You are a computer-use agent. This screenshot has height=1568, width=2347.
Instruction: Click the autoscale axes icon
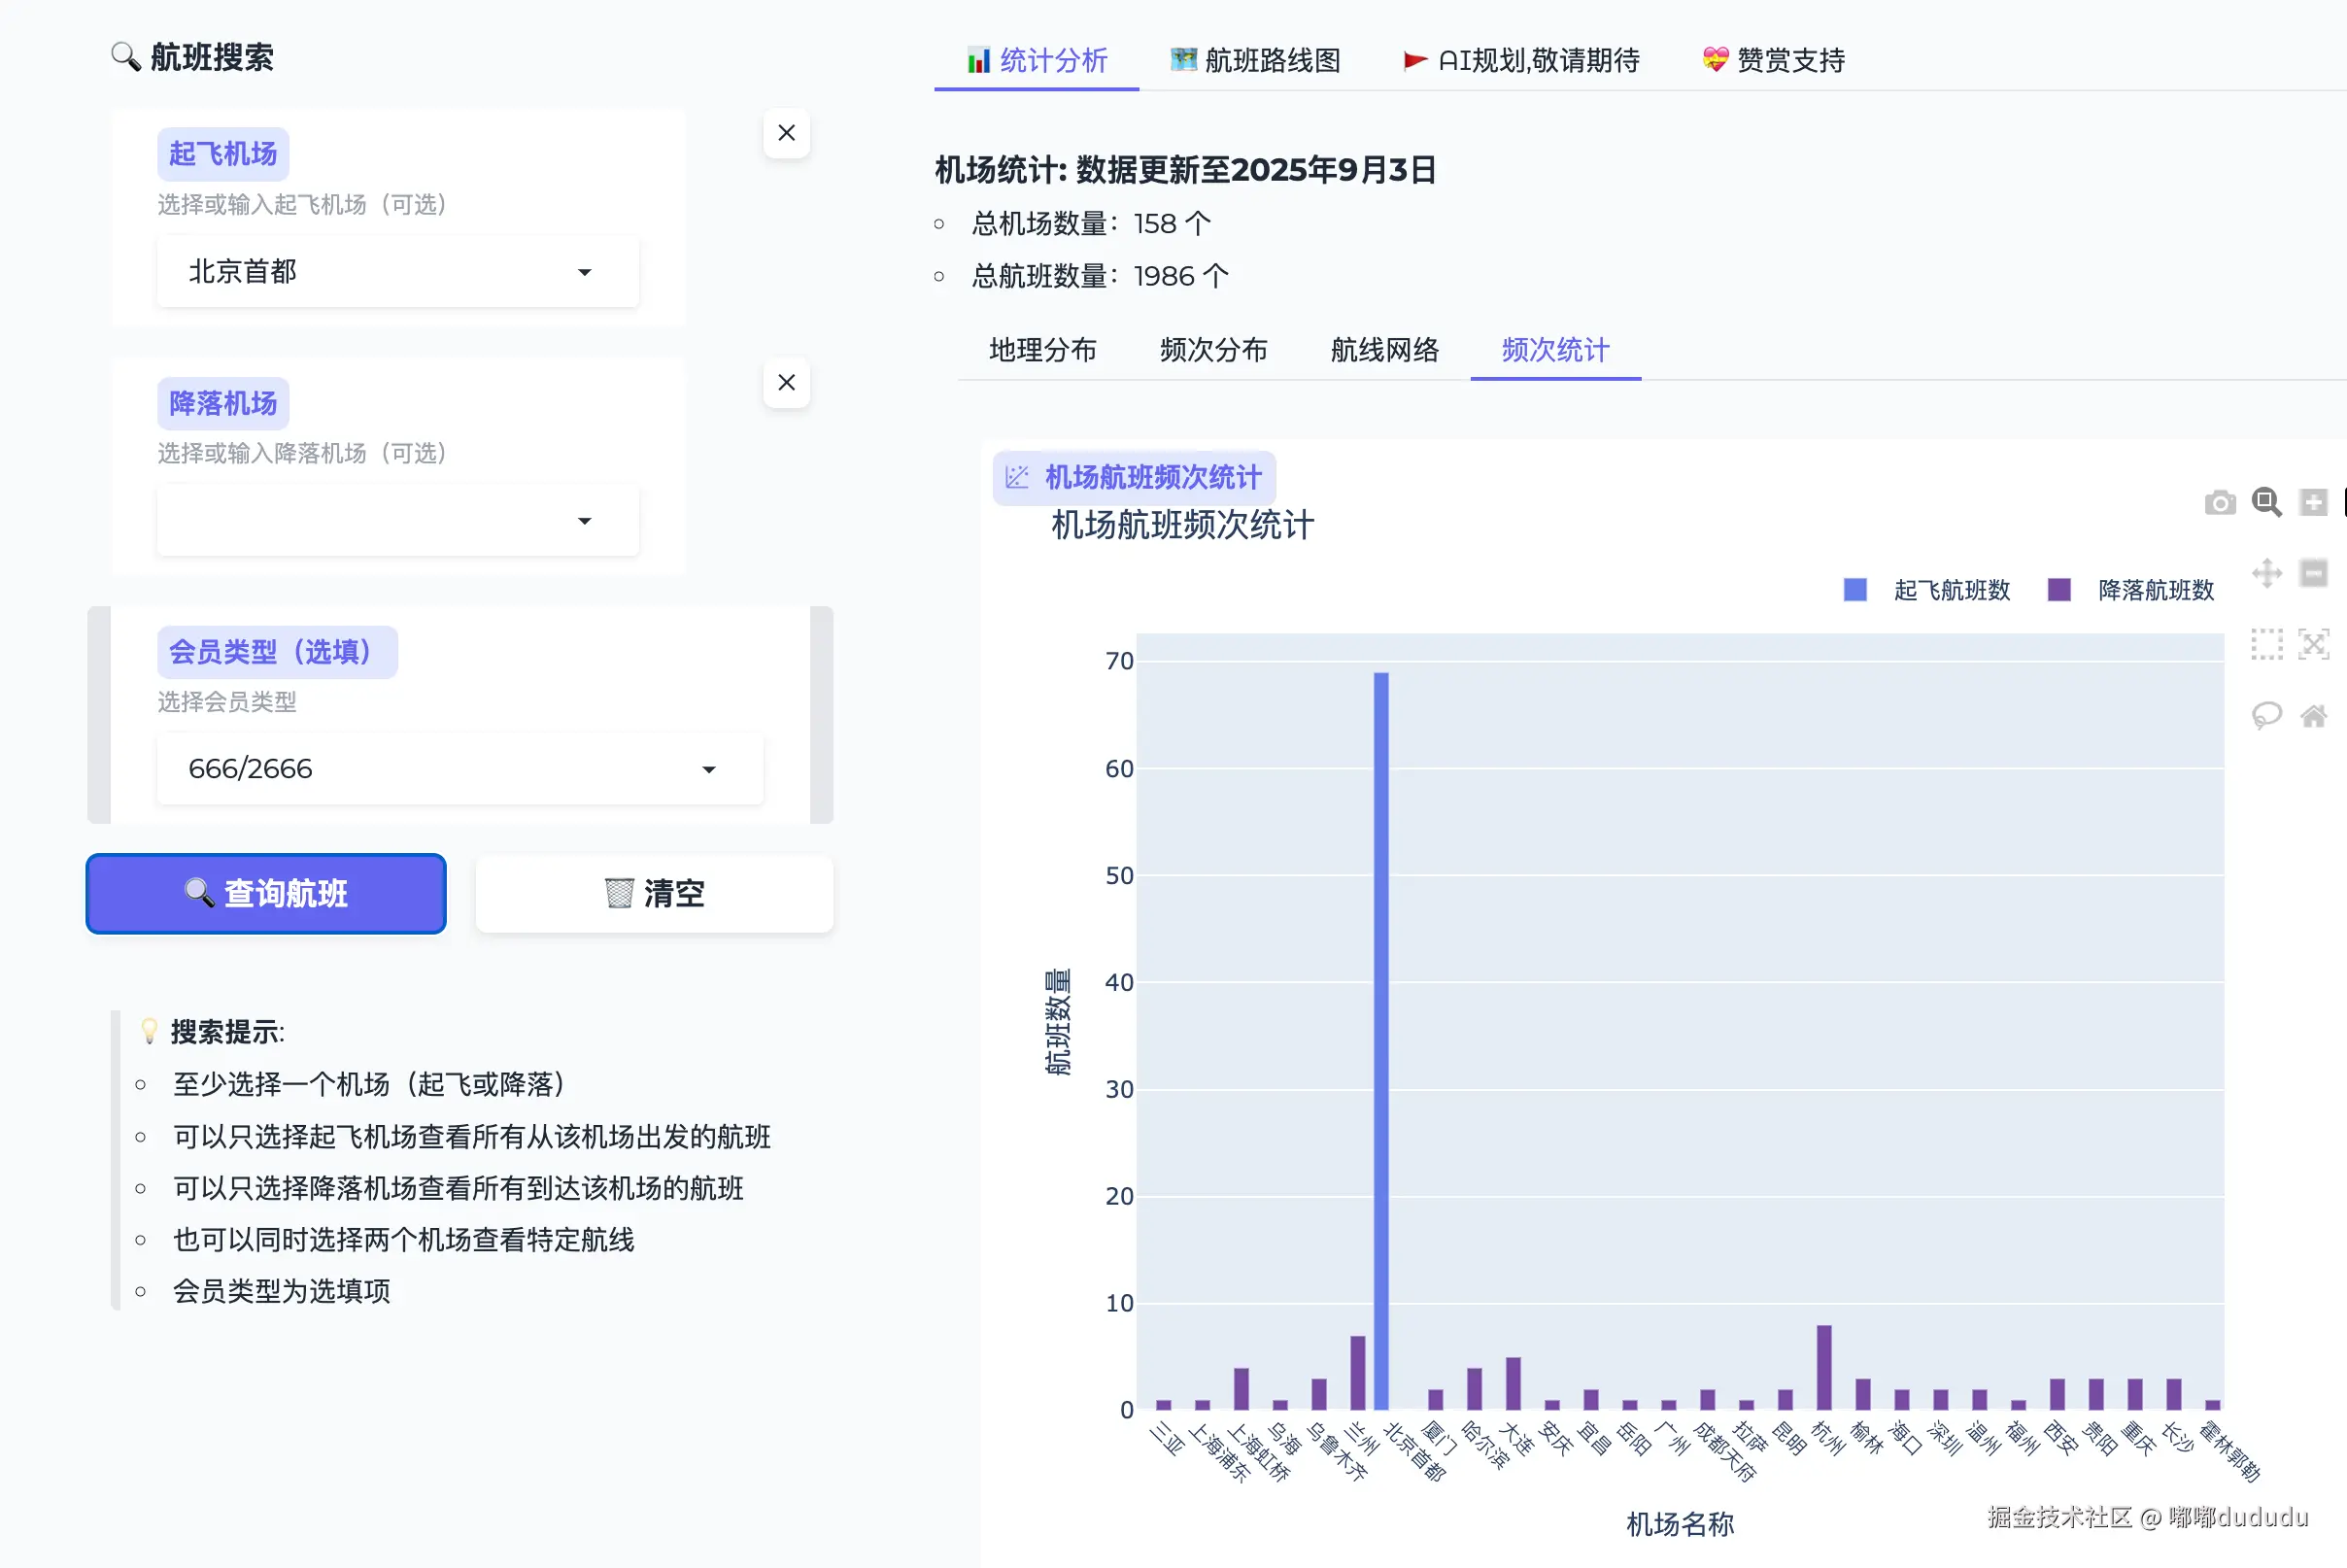pos(2313,644)
